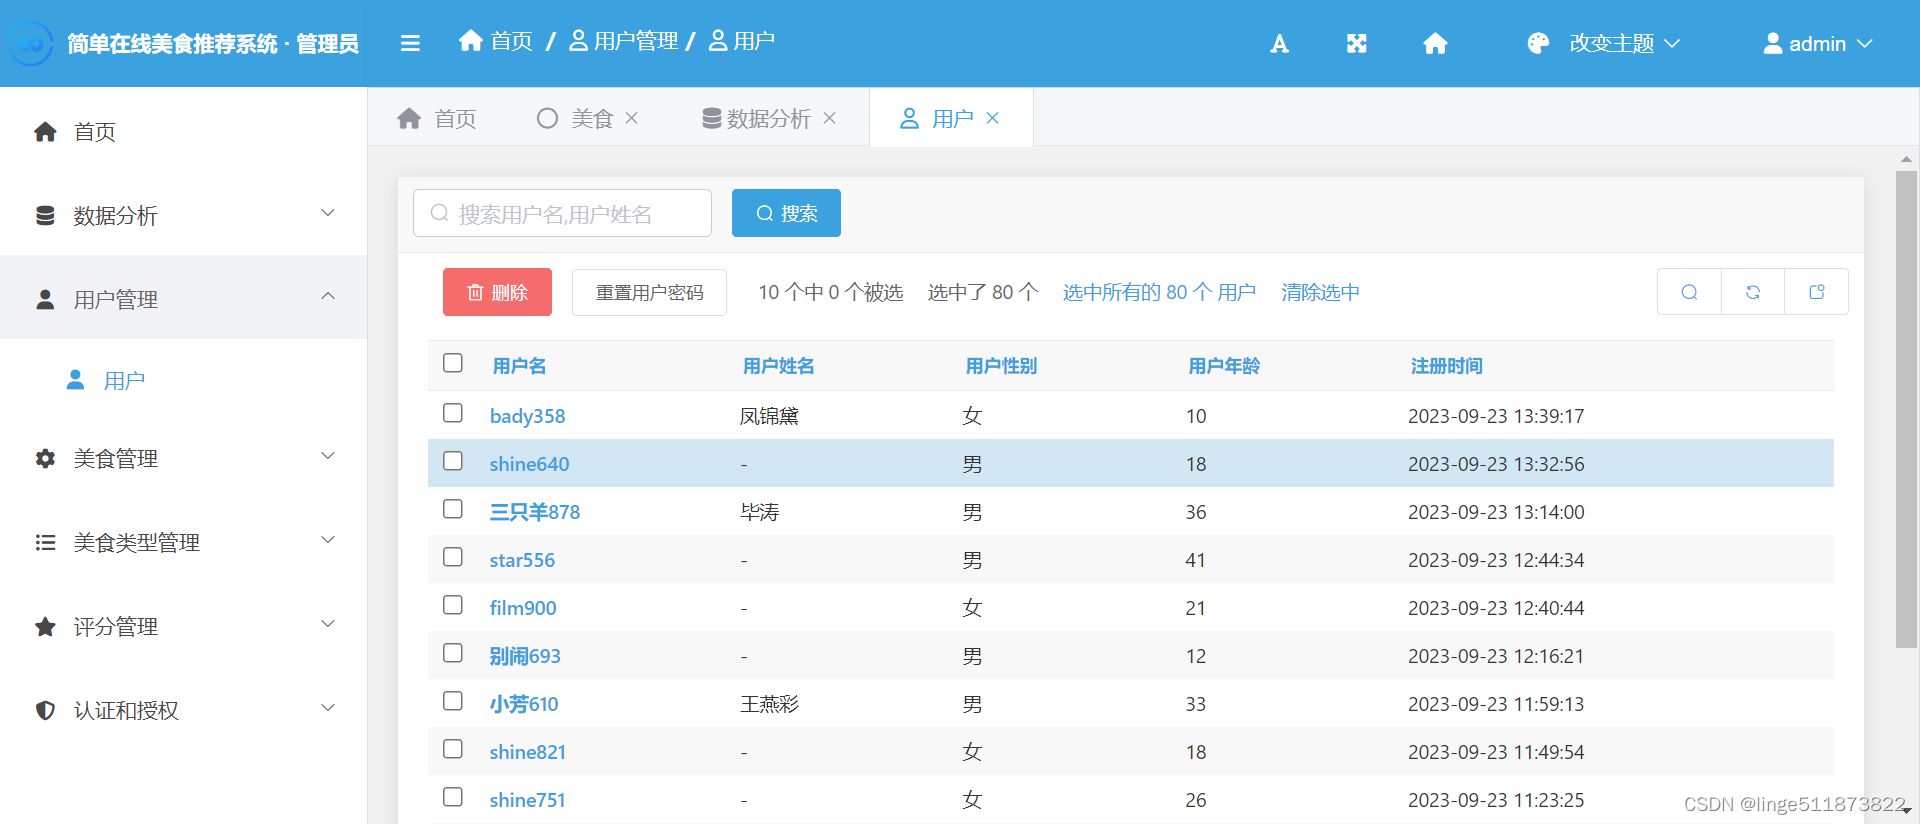Click the vertical scrollbar thumb
Screen dimensions: 1920x824
1906,410
